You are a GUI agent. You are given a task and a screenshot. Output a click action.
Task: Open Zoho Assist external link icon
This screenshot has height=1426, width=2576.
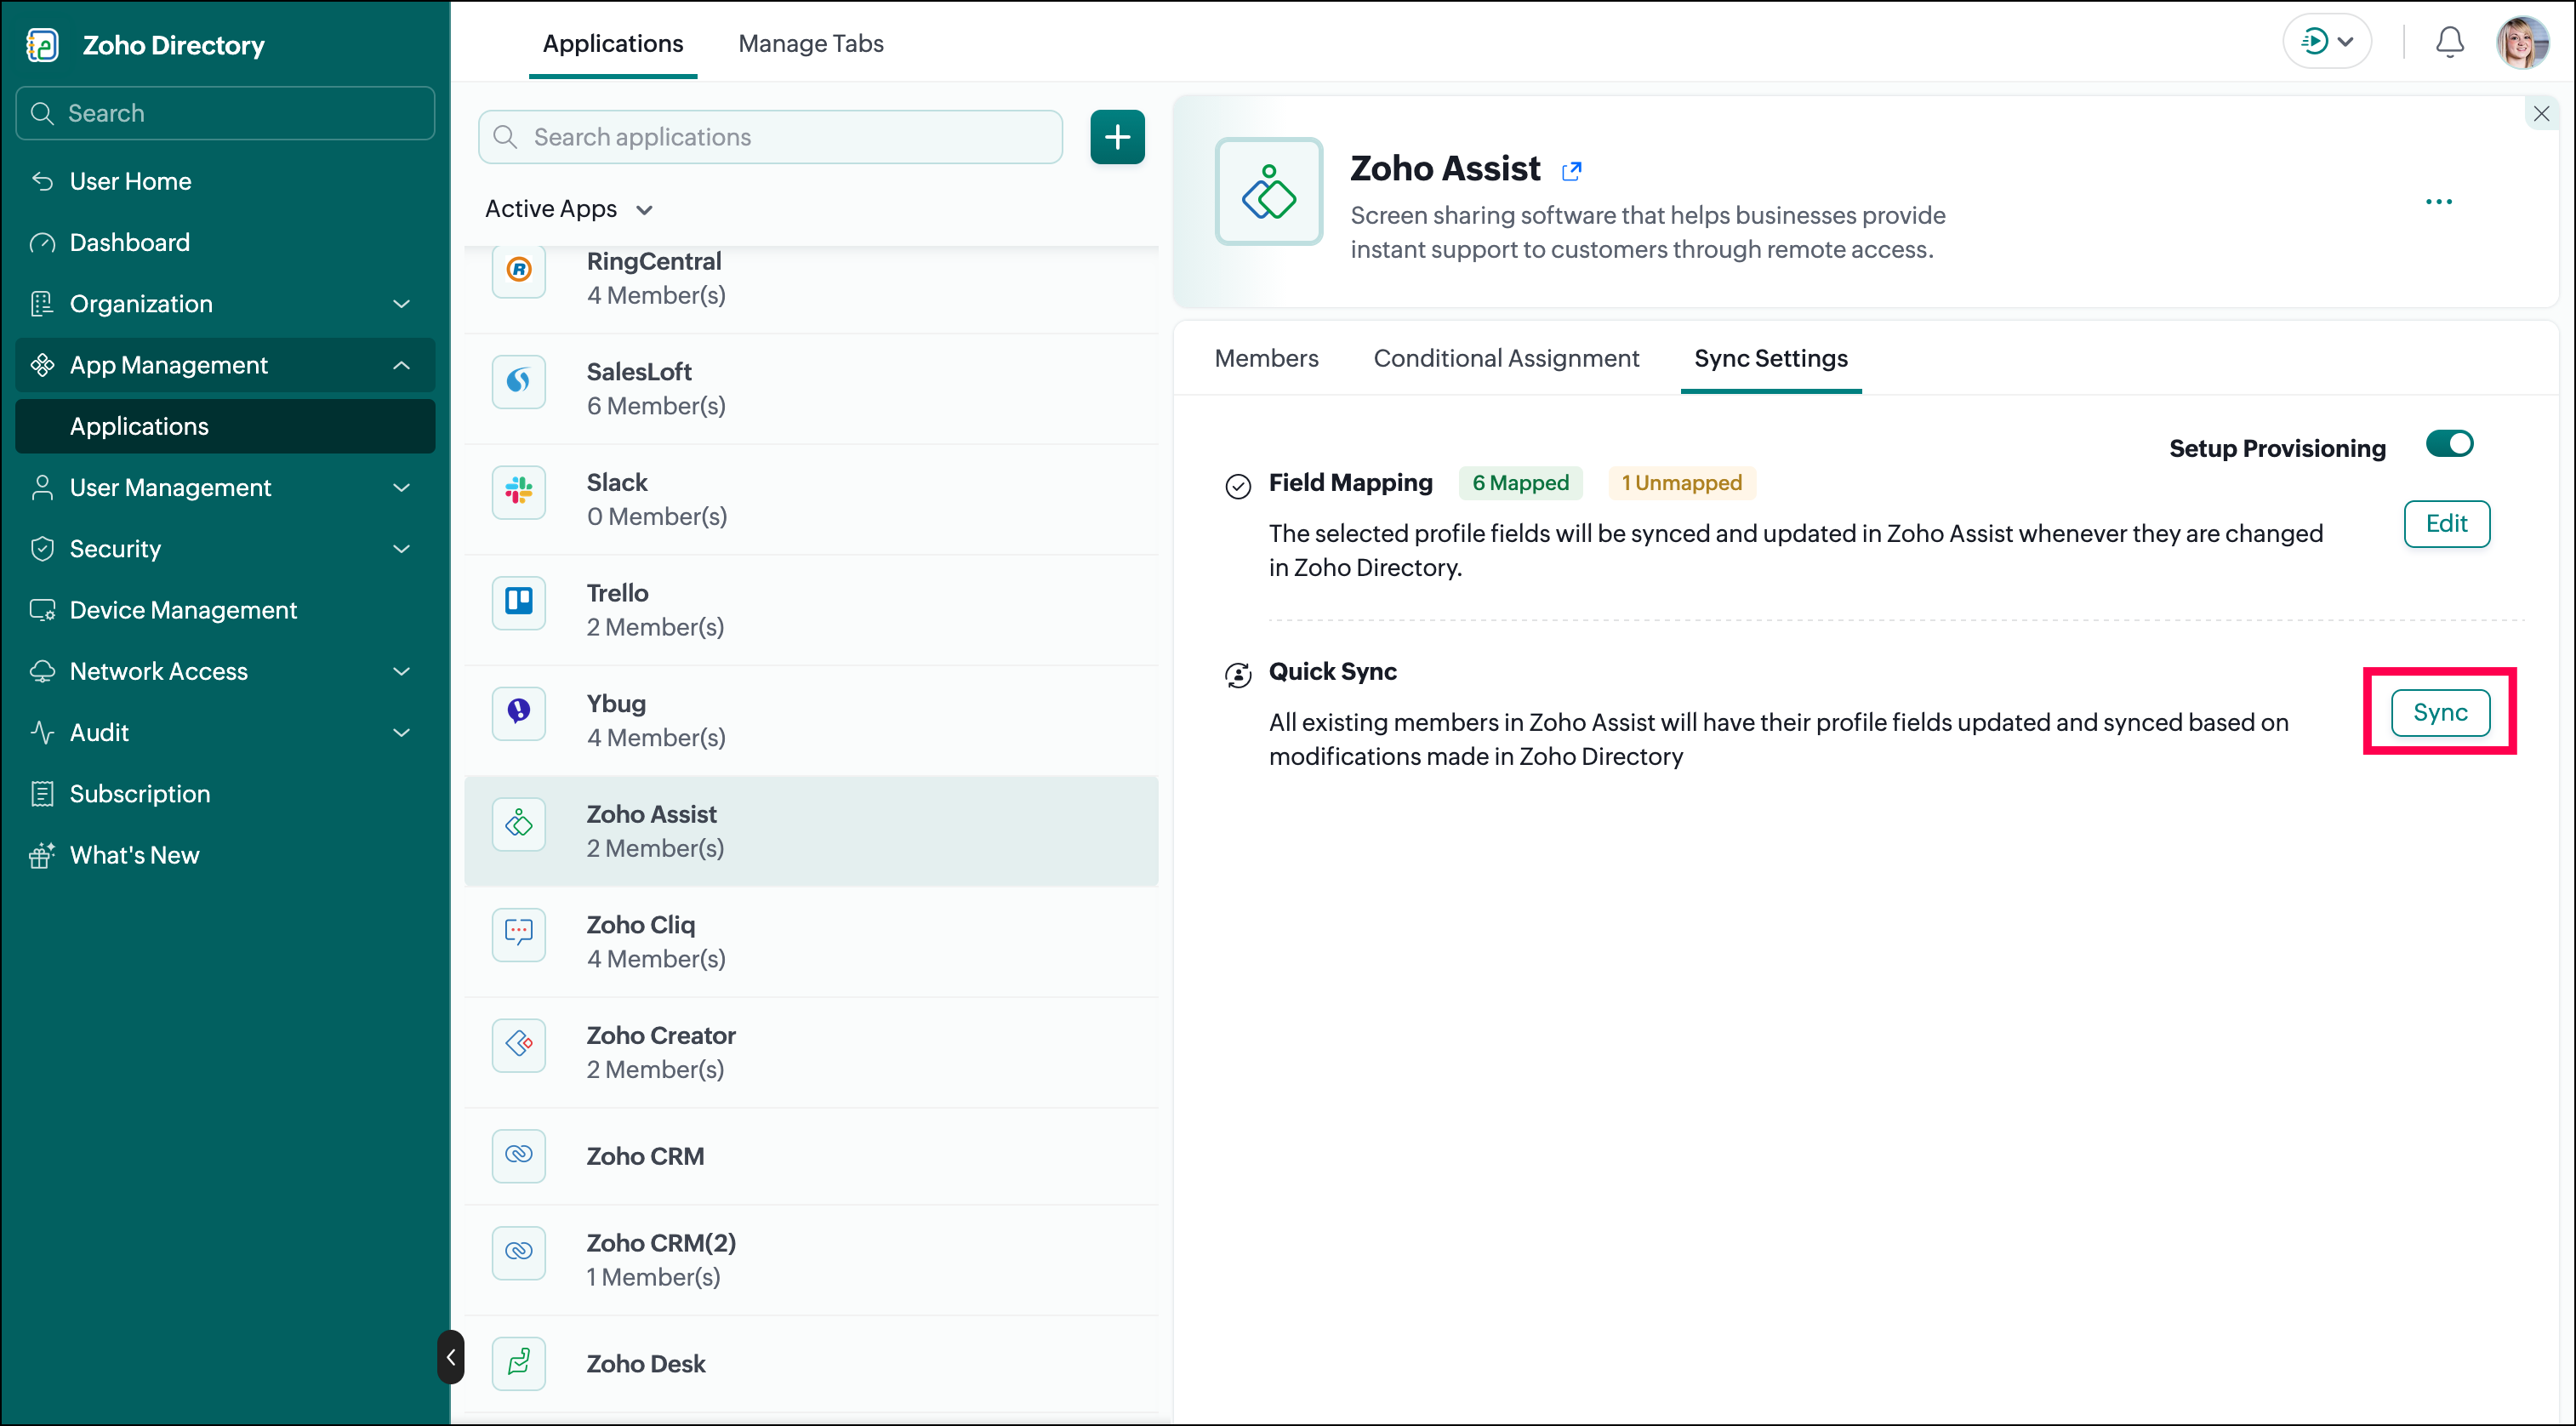[1571, 171]
